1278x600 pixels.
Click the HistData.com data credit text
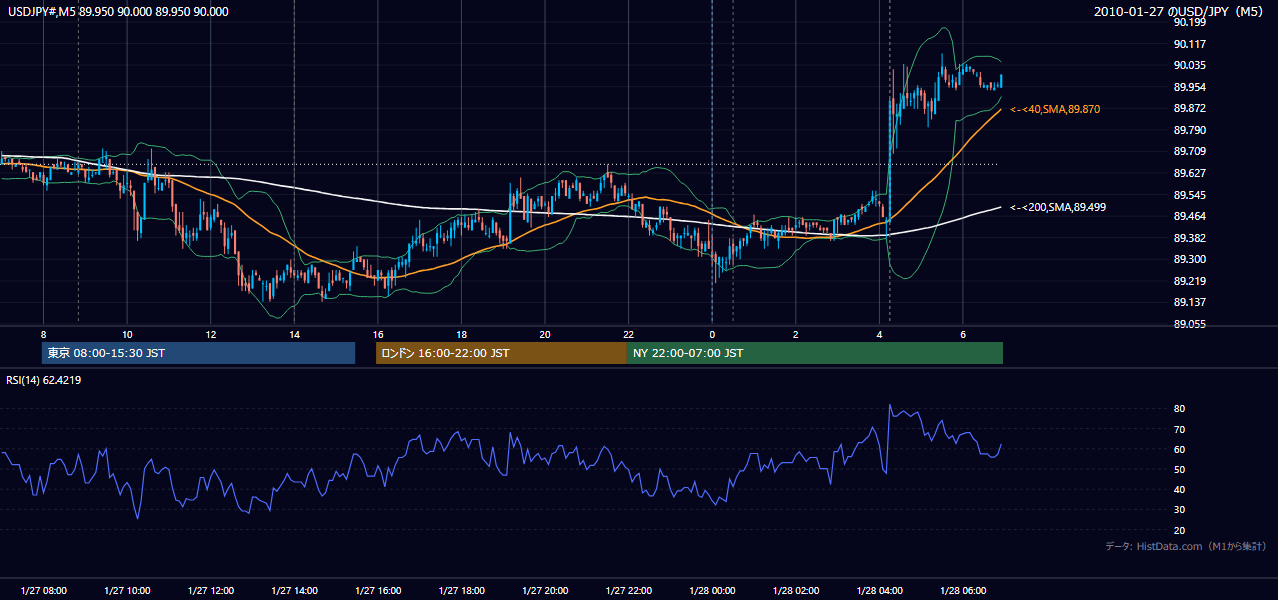[1186, 546]
